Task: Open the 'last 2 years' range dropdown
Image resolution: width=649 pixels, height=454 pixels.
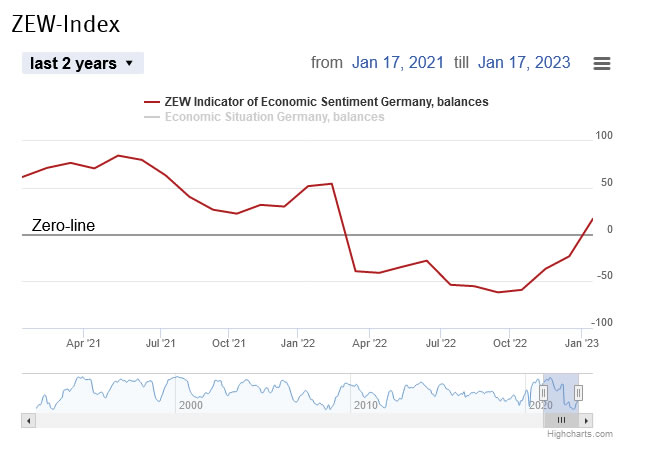Action: 82,63
